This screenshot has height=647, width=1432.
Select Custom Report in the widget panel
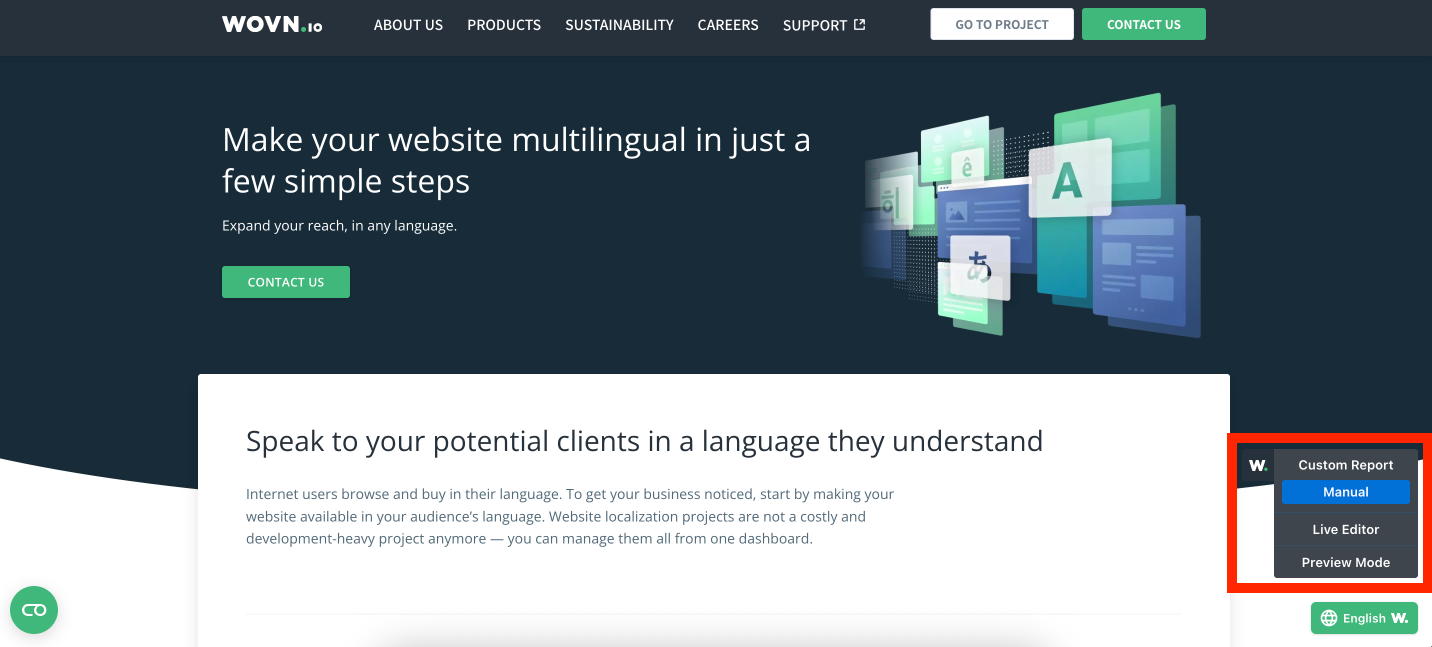(1345, 465)
